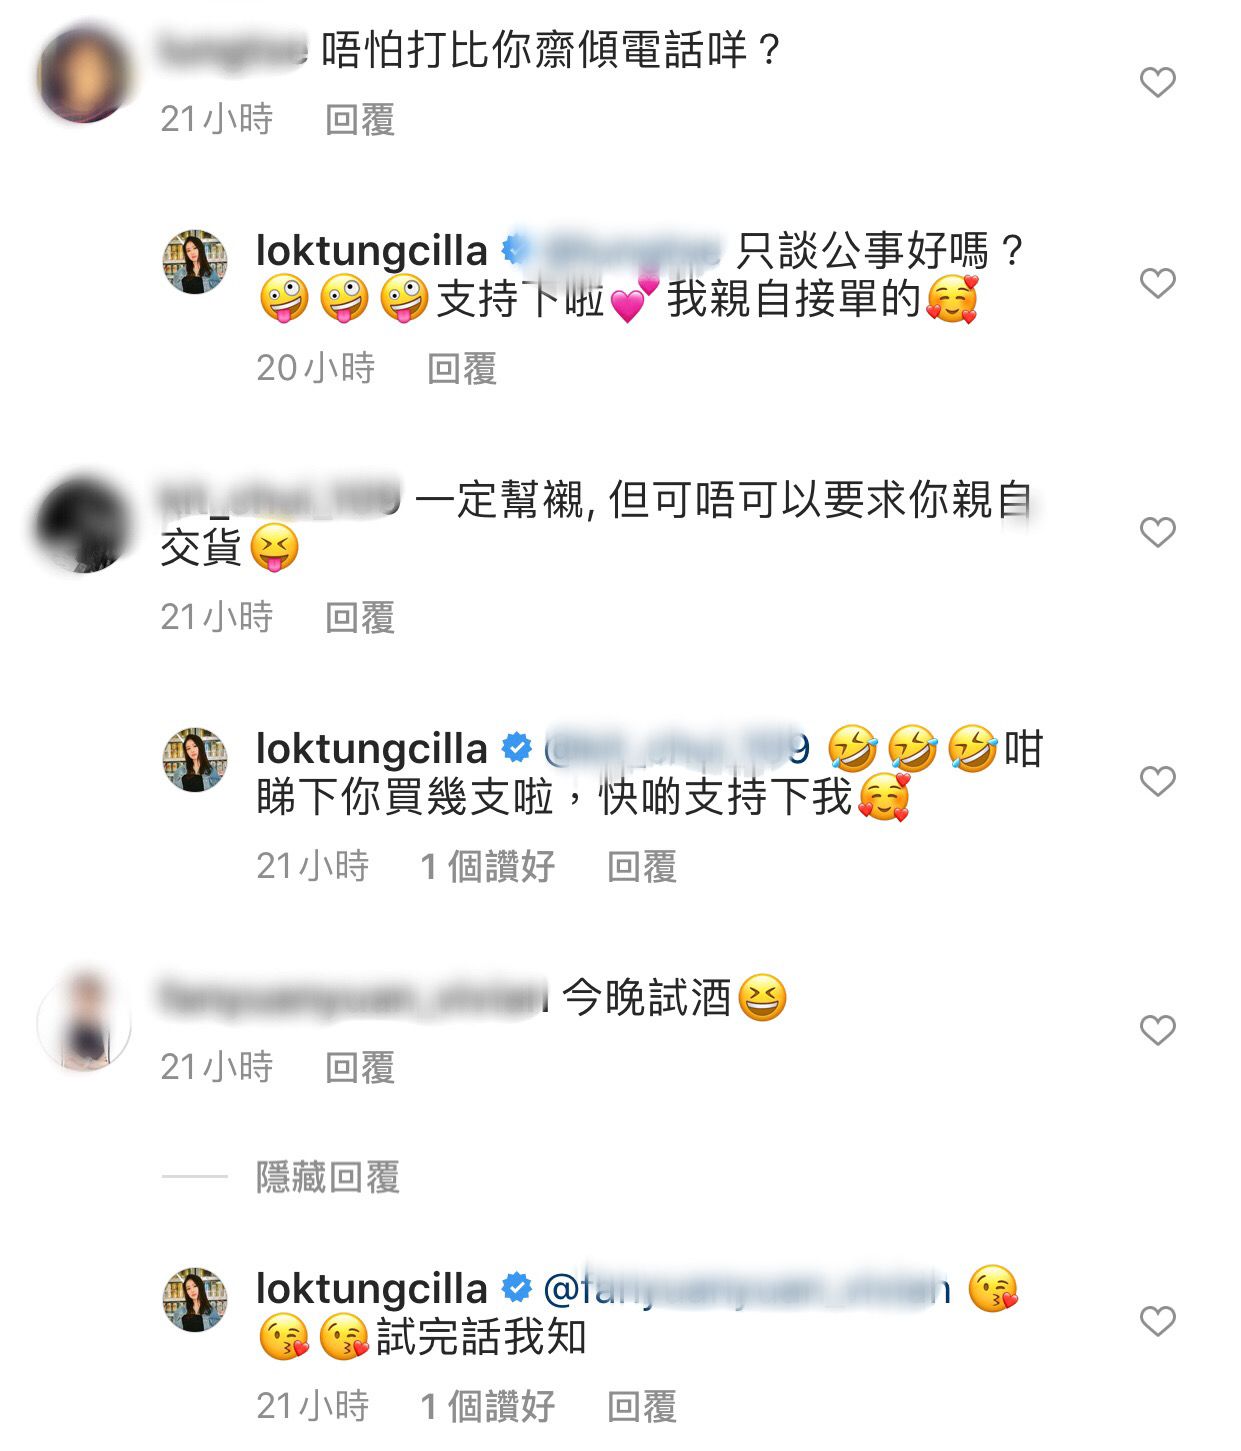This screenshot has height=1451, width=1241.
Task: Like loktungcilla's reply 只談公事好嗎
Action: pos(1157,283)
